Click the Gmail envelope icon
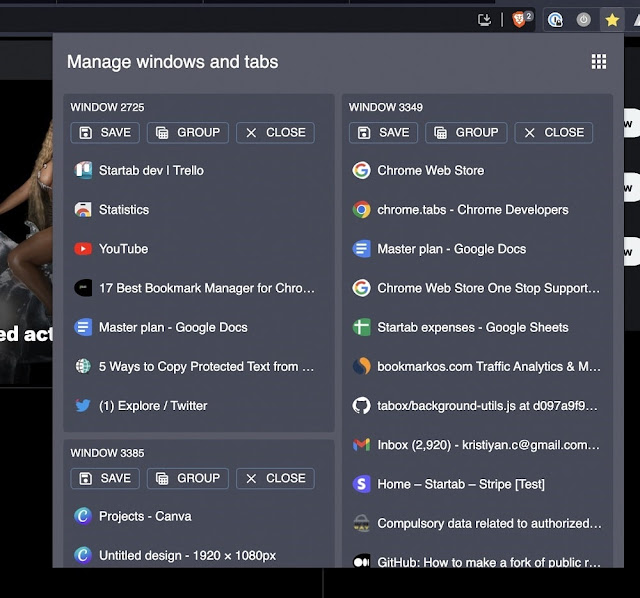This screenshot has width=640, height=598. click(362, 445)
